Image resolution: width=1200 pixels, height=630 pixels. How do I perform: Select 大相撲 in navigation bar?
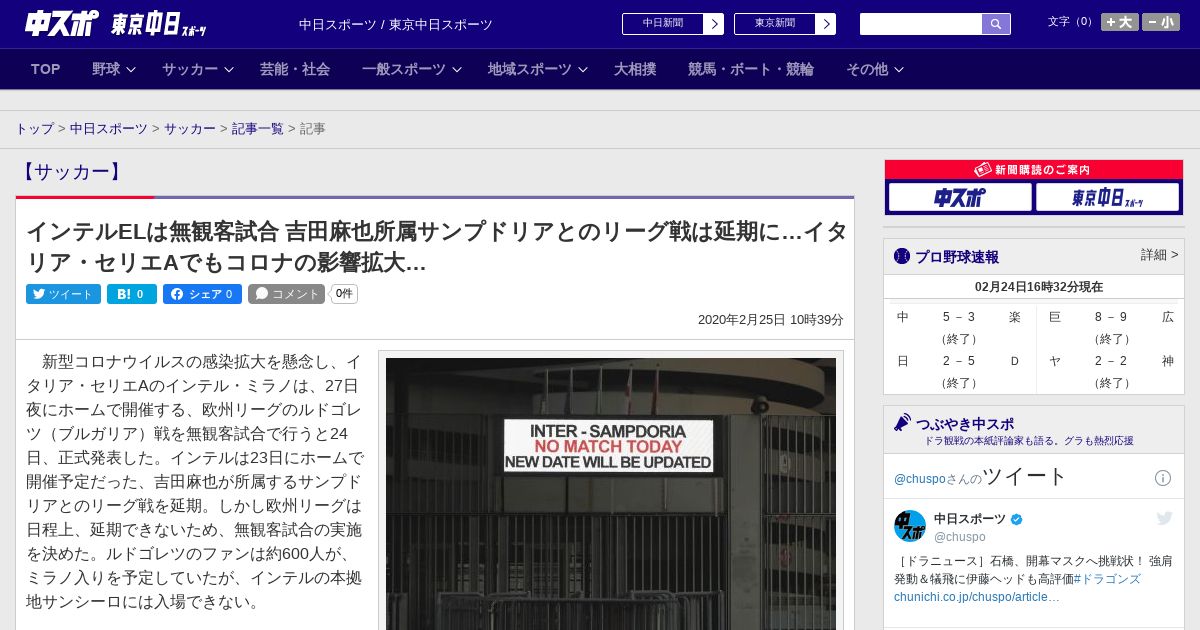click(635, 69)
